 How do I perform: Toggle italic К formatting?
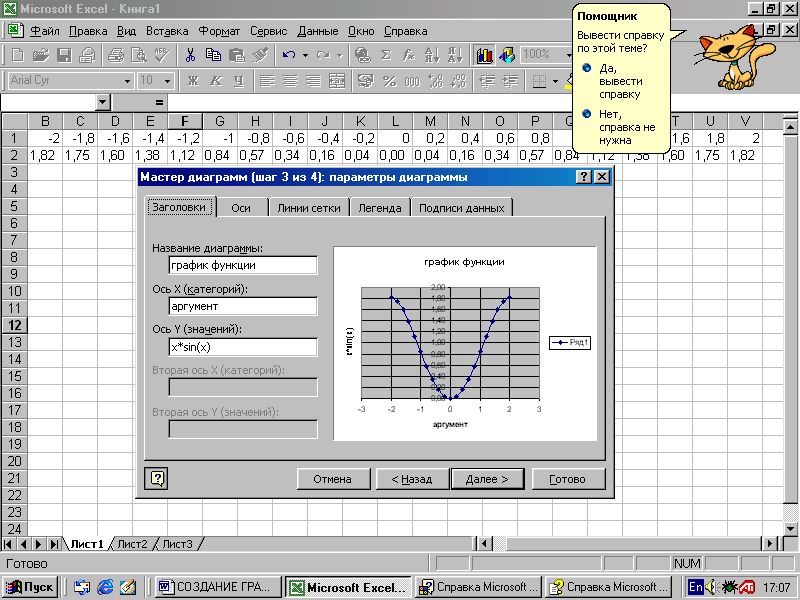(216, 81)
